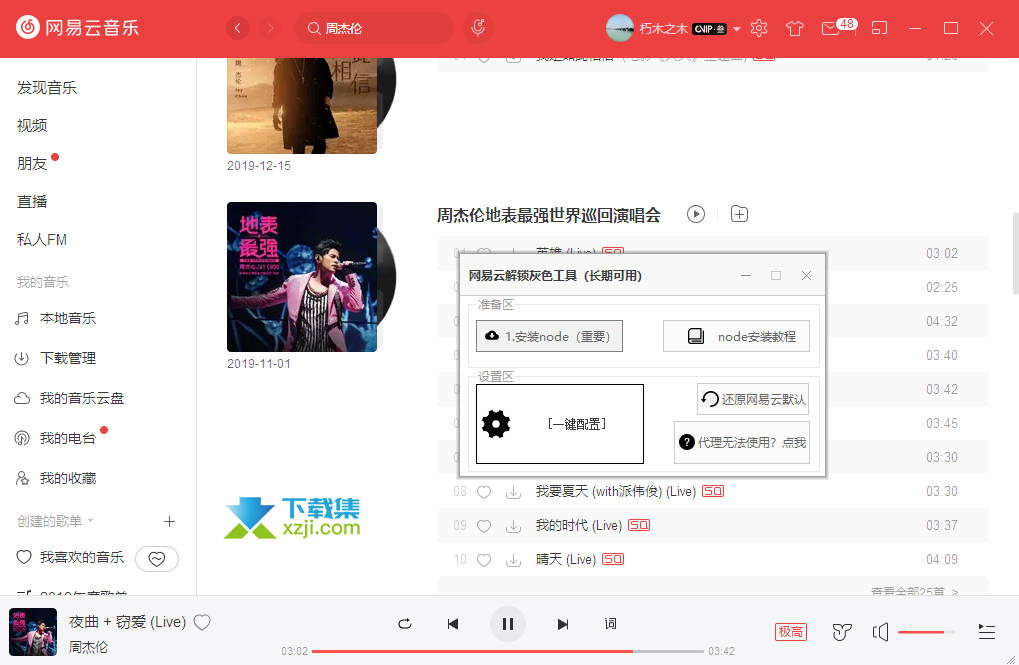This screenshot has height=665, width=1019.
Task: Start heartbeat mode next to 我喜欢的音乐
Action: click(157, 558)
